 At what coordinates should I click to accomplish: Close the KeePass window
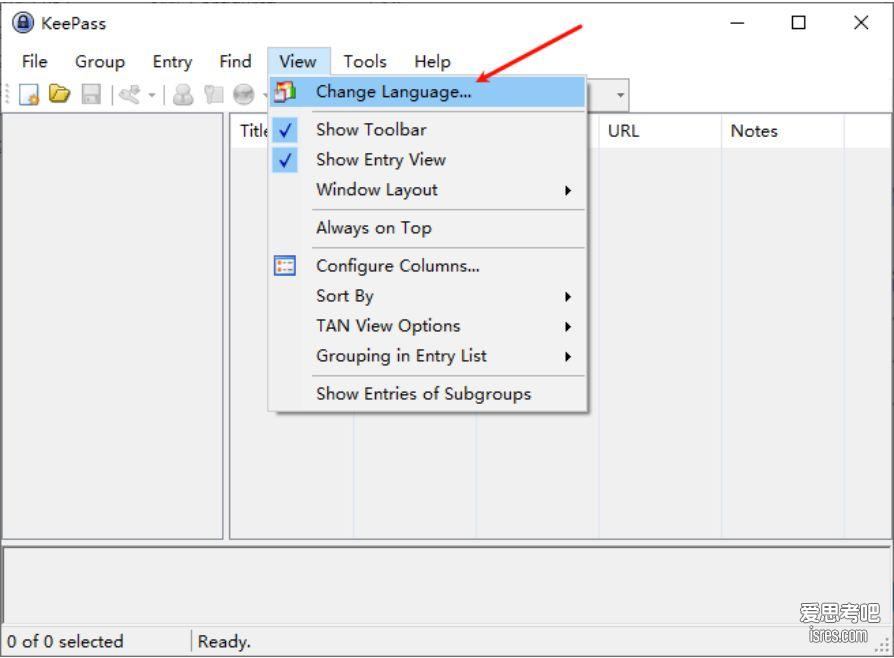click(x=861, y=23)
